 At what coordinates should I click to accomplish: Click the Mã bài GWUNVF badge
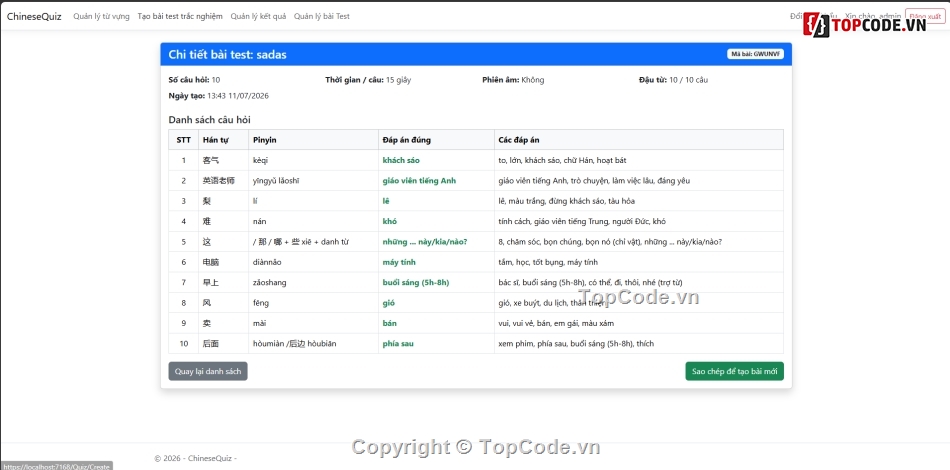[756, 54]
